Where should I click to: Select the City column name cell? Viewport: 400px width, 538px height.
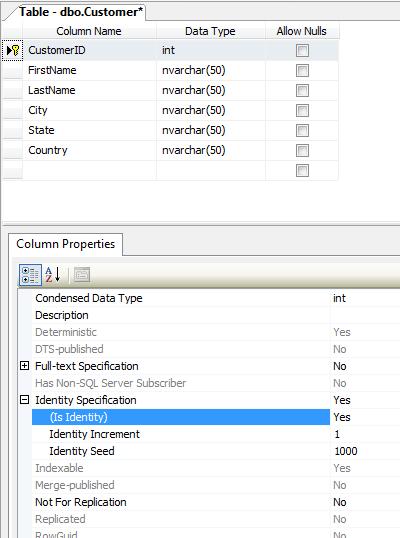(89, 110)
